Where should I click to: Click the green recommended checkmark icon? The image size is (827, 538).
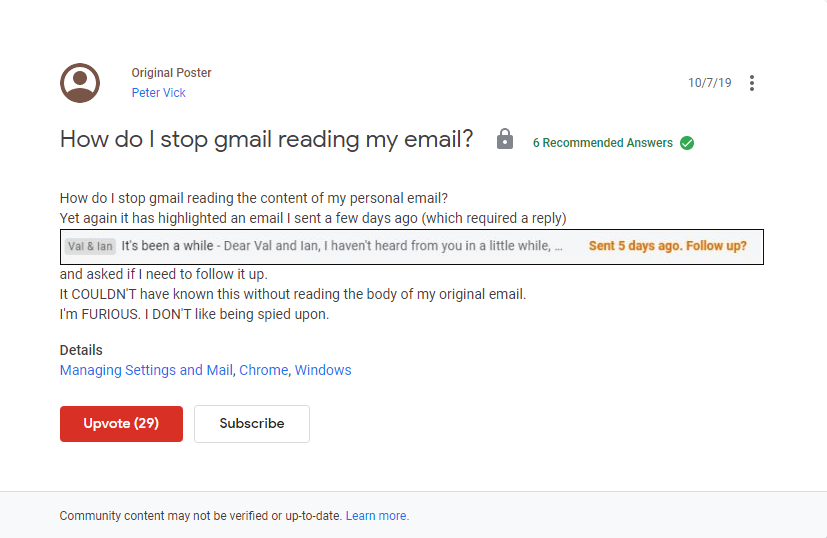click(x=687, y=143)
